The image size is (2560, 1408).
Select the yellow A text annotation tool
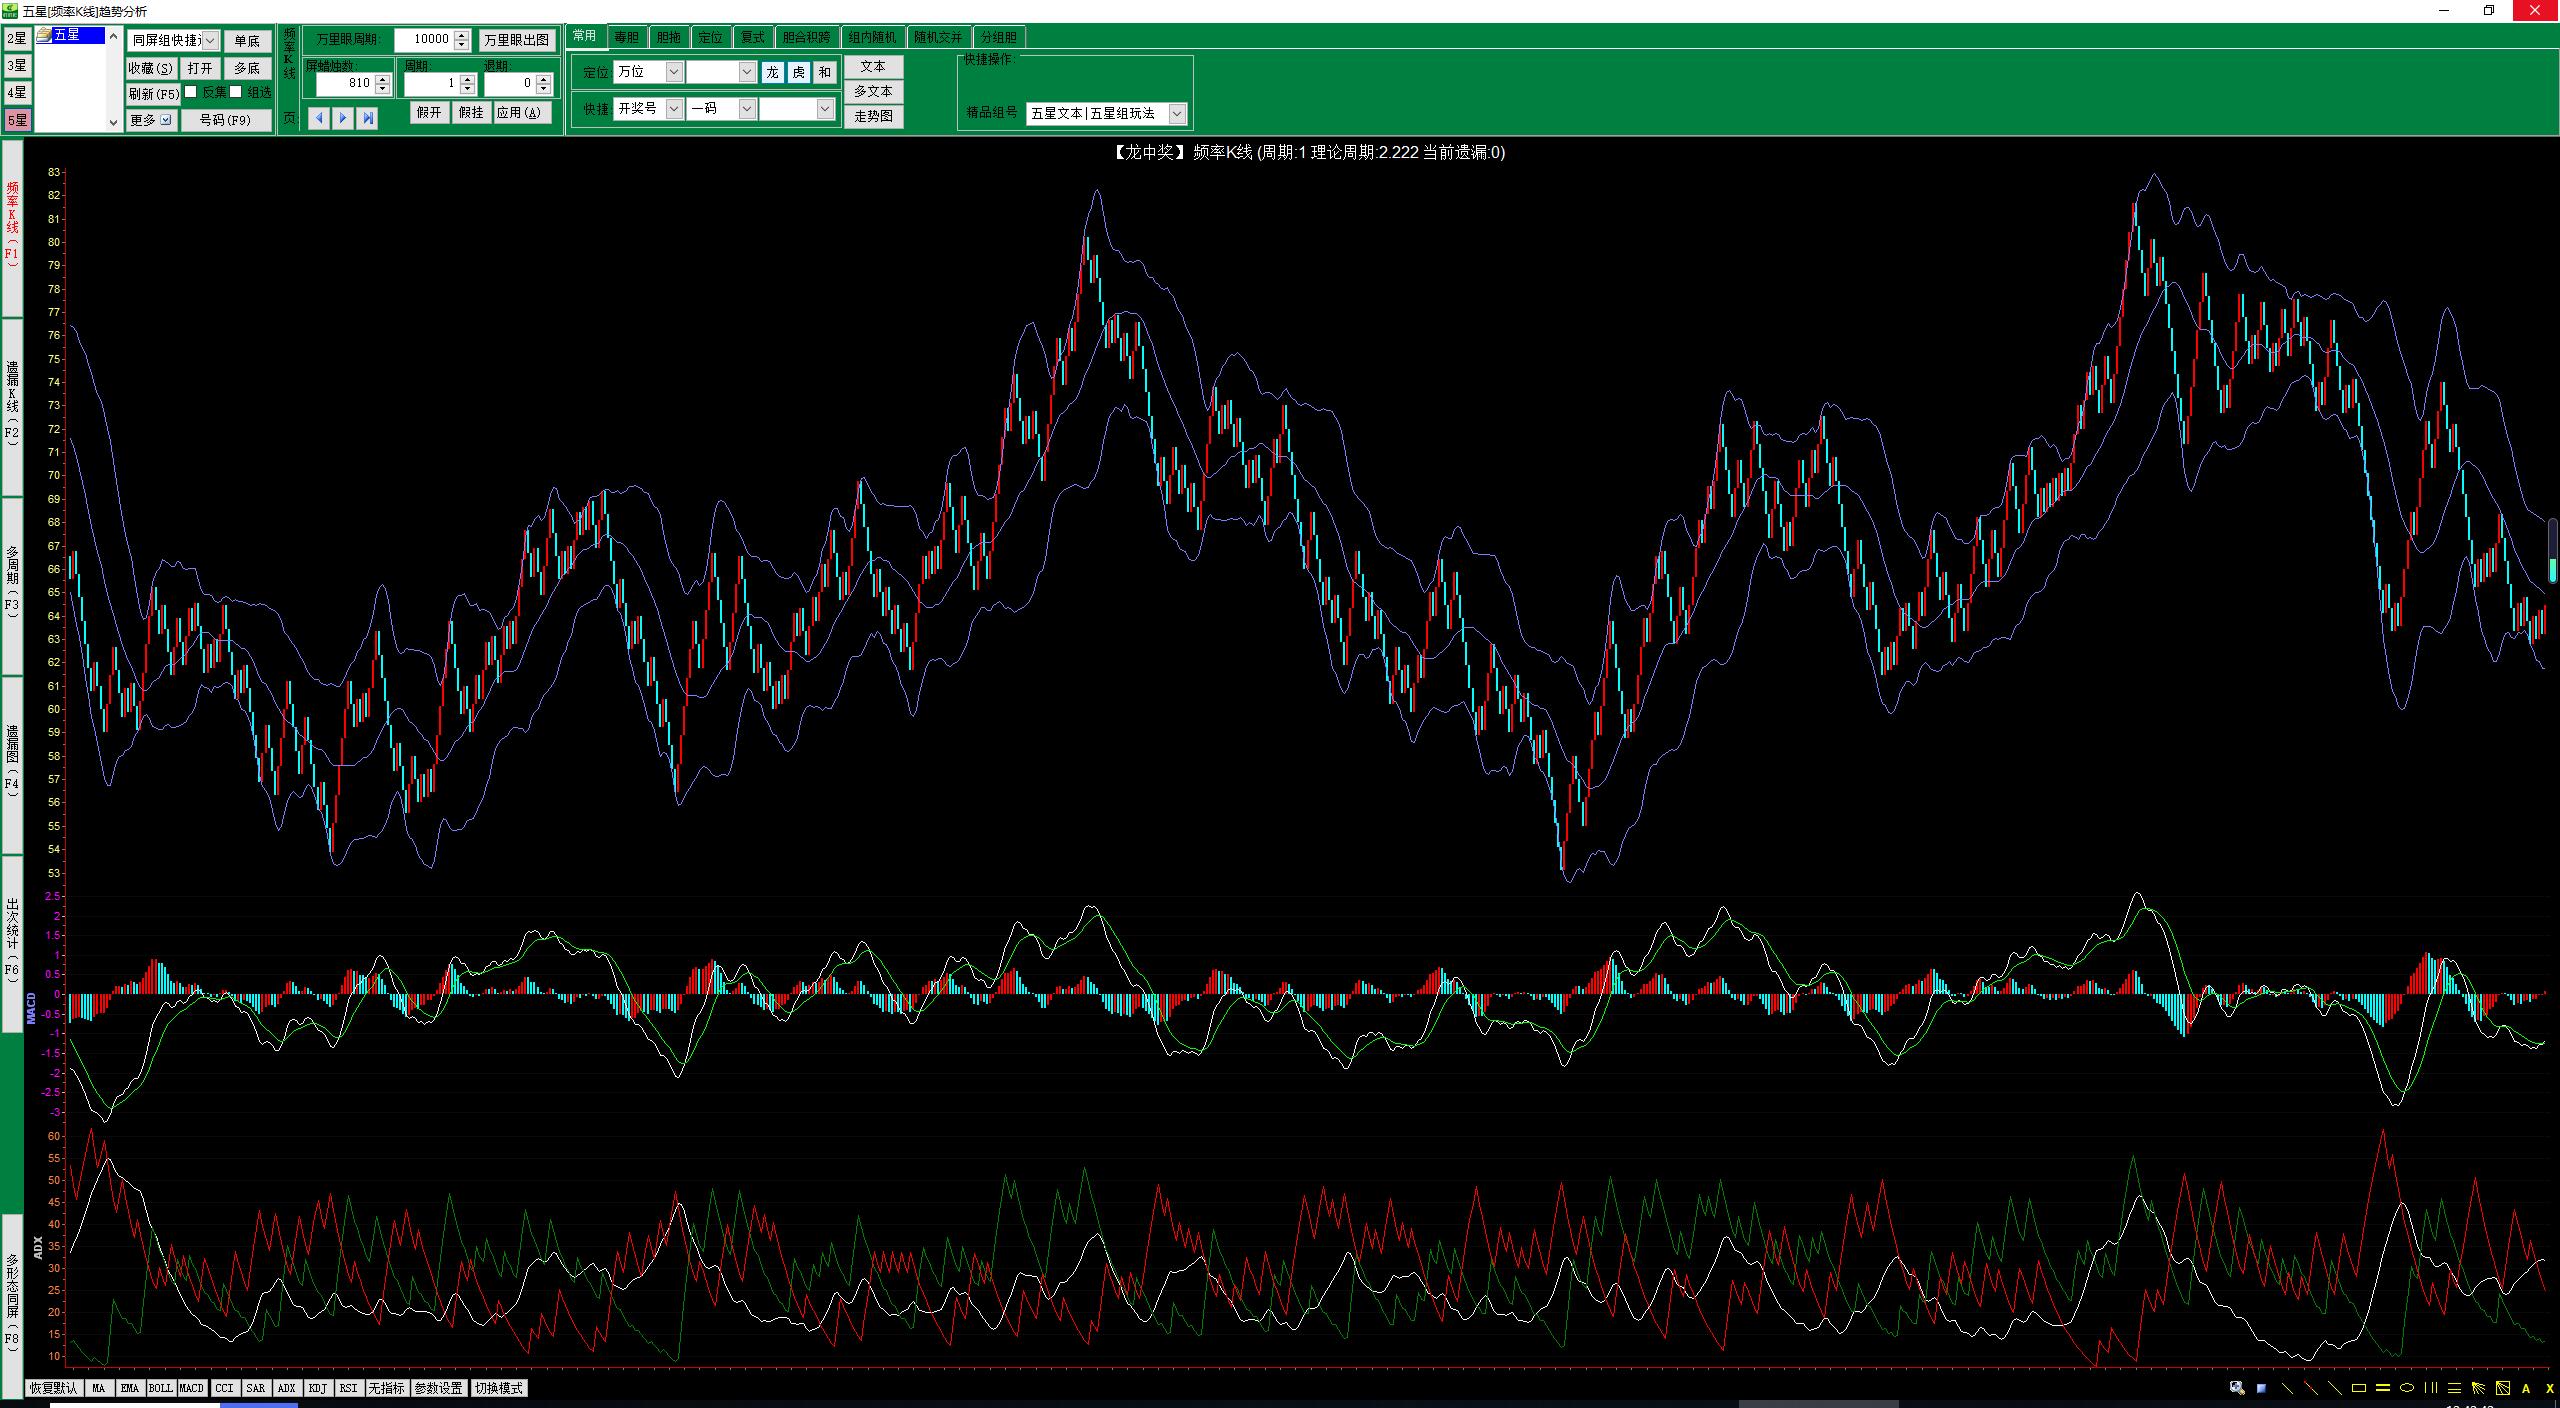(2527, 1388)
